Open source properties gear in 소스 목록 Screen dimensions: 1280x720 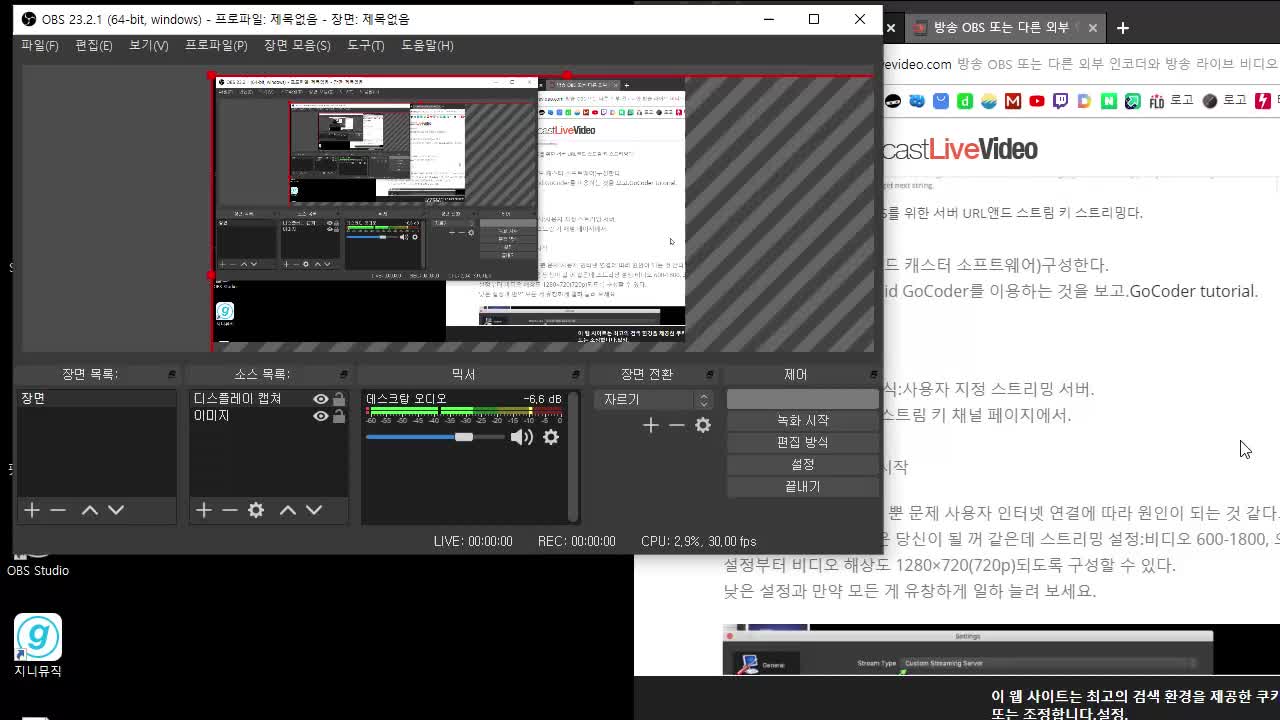coord(256,510)
